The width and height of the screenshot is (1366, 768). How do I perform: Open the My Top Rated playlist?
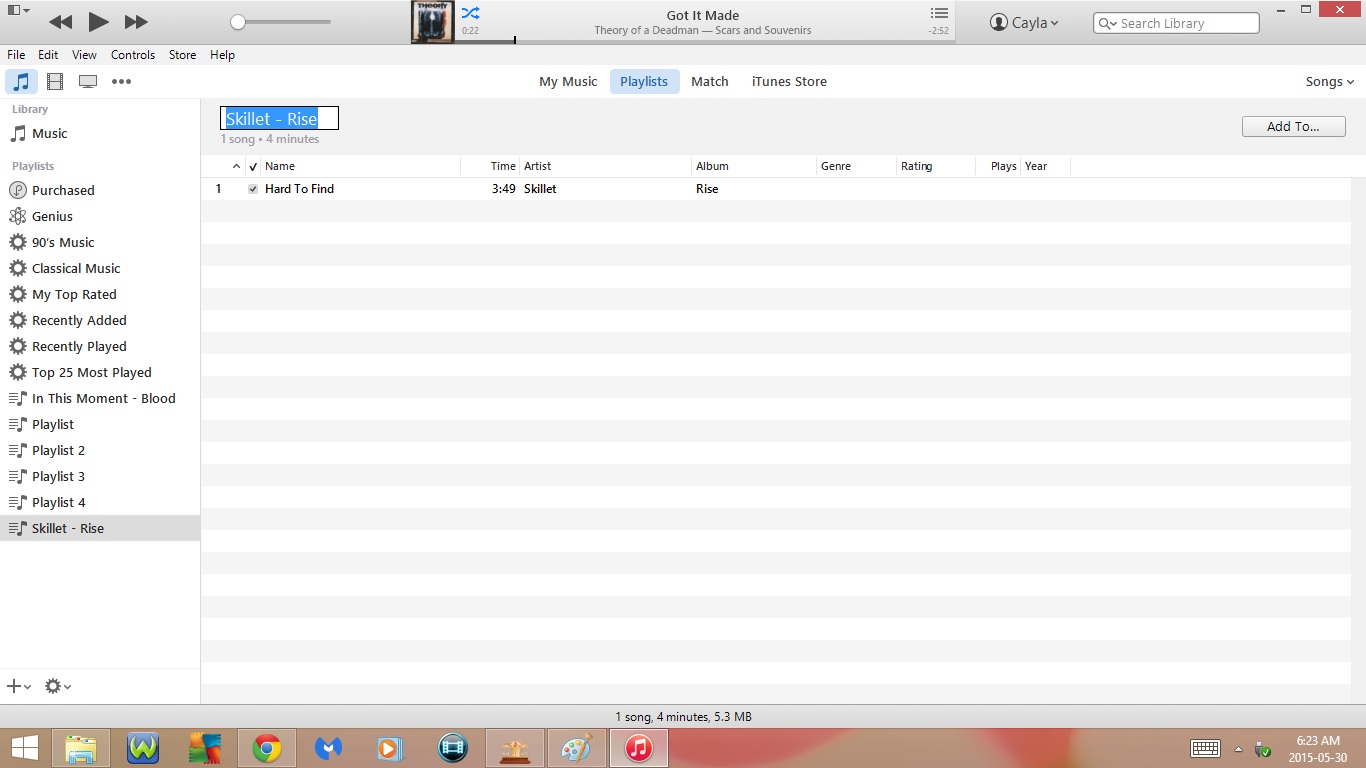pyautogui.click(x=100, y=294)
